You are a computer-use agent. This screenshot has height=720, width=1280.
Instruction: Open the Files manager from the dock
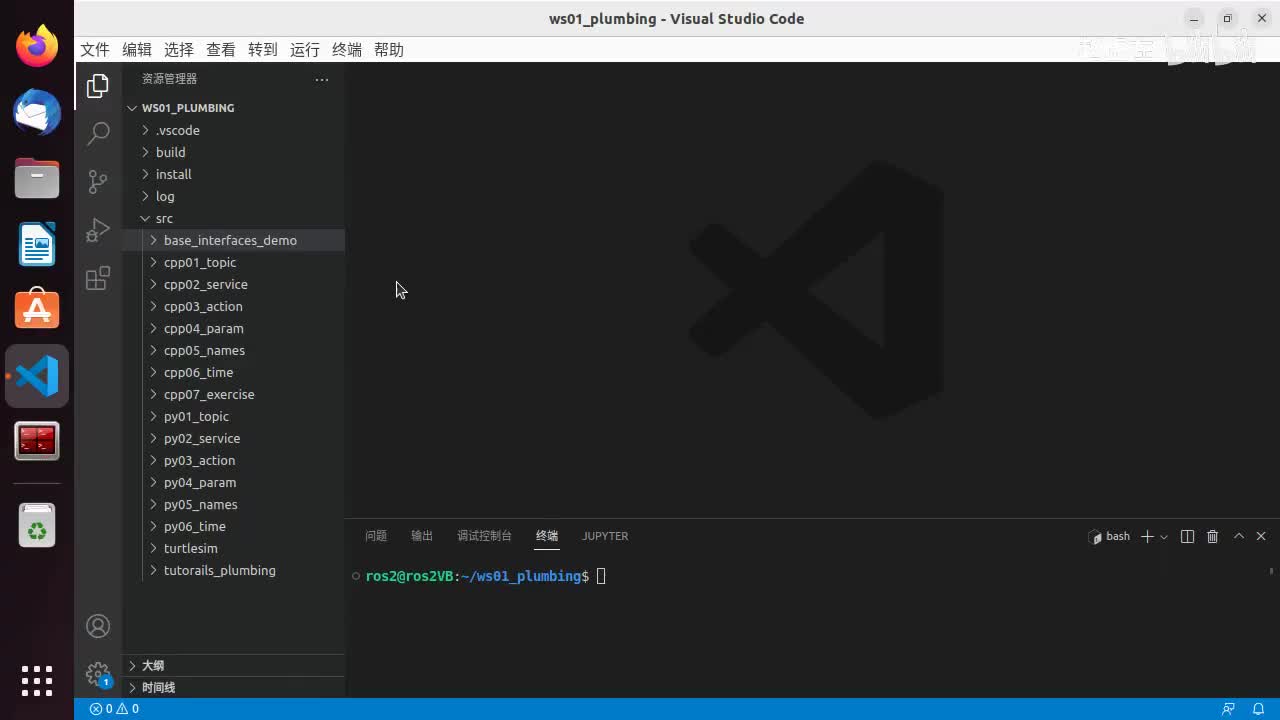(x=37, y=178)
